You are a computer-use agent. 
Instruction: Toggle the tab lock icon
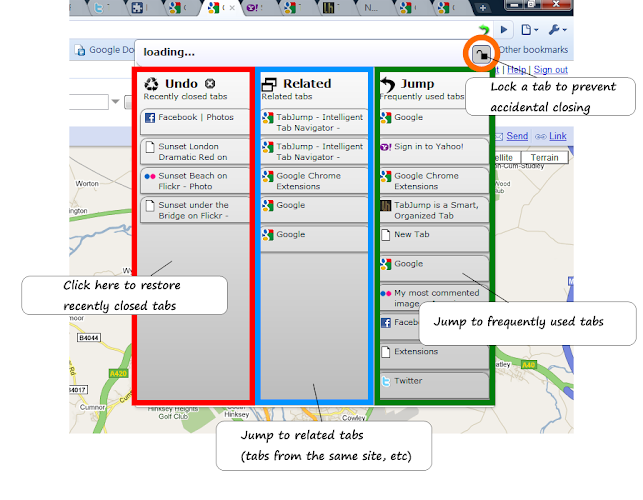tap(481, 54)
